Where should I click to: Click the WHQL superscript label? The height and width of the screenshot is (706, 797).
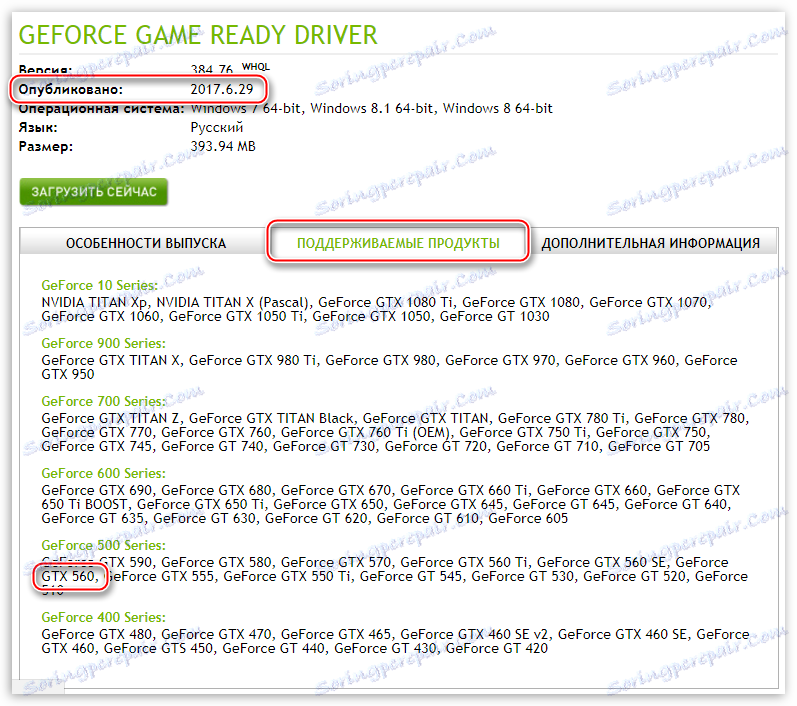tap(256, 67)
